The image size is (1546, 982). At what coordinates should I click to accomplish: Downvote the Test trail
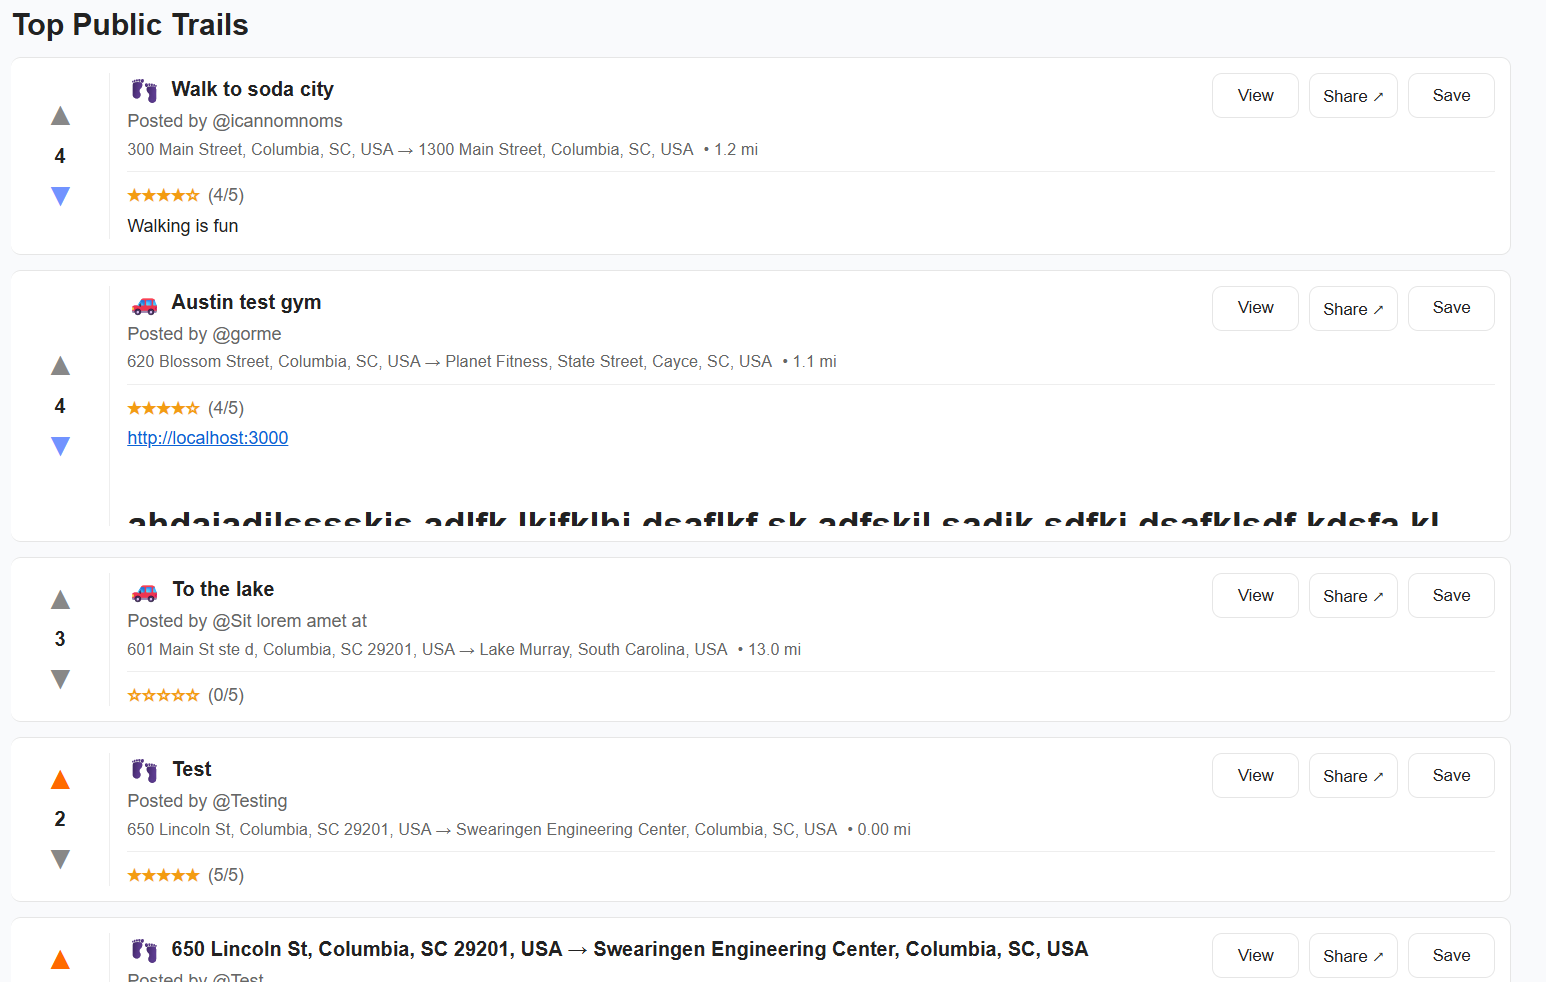60,859
